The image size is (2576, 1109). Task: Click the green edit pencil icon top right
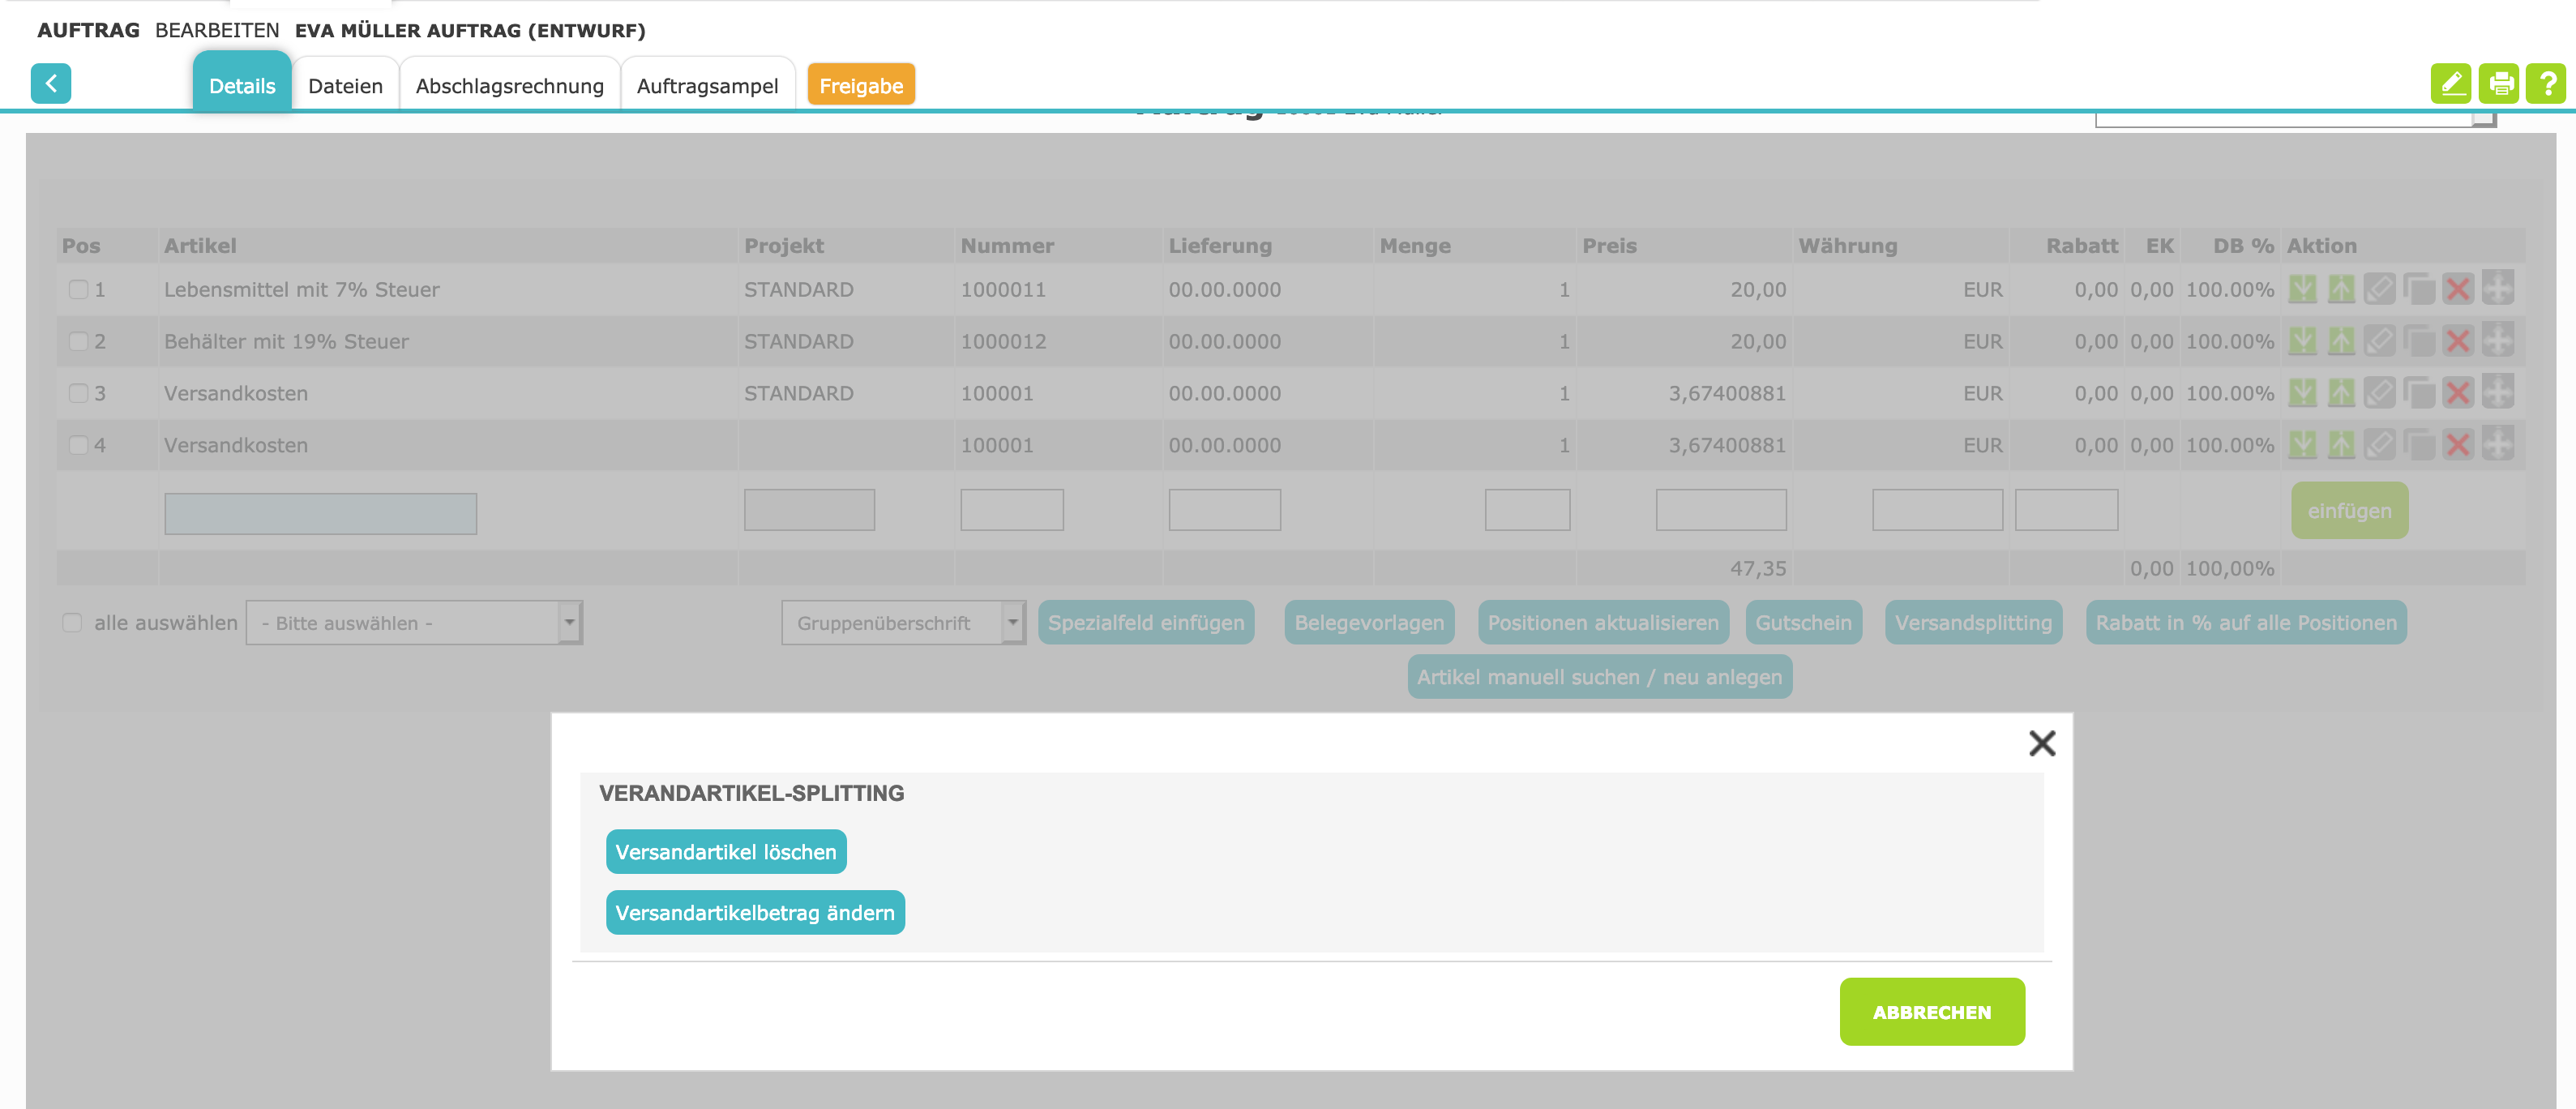[x=2450, y=83]
